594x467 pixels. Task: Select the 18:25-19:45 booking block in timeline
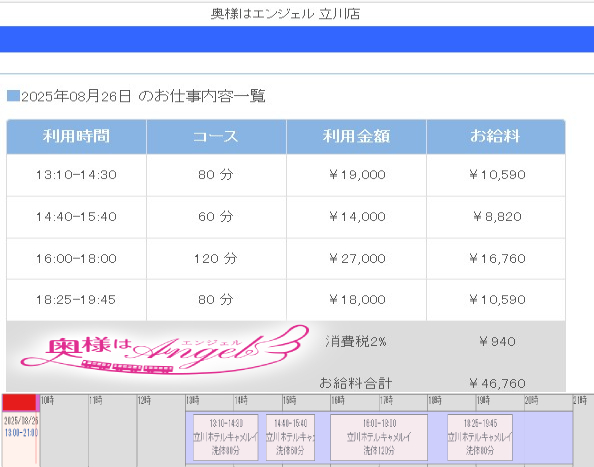coord(480,437)
